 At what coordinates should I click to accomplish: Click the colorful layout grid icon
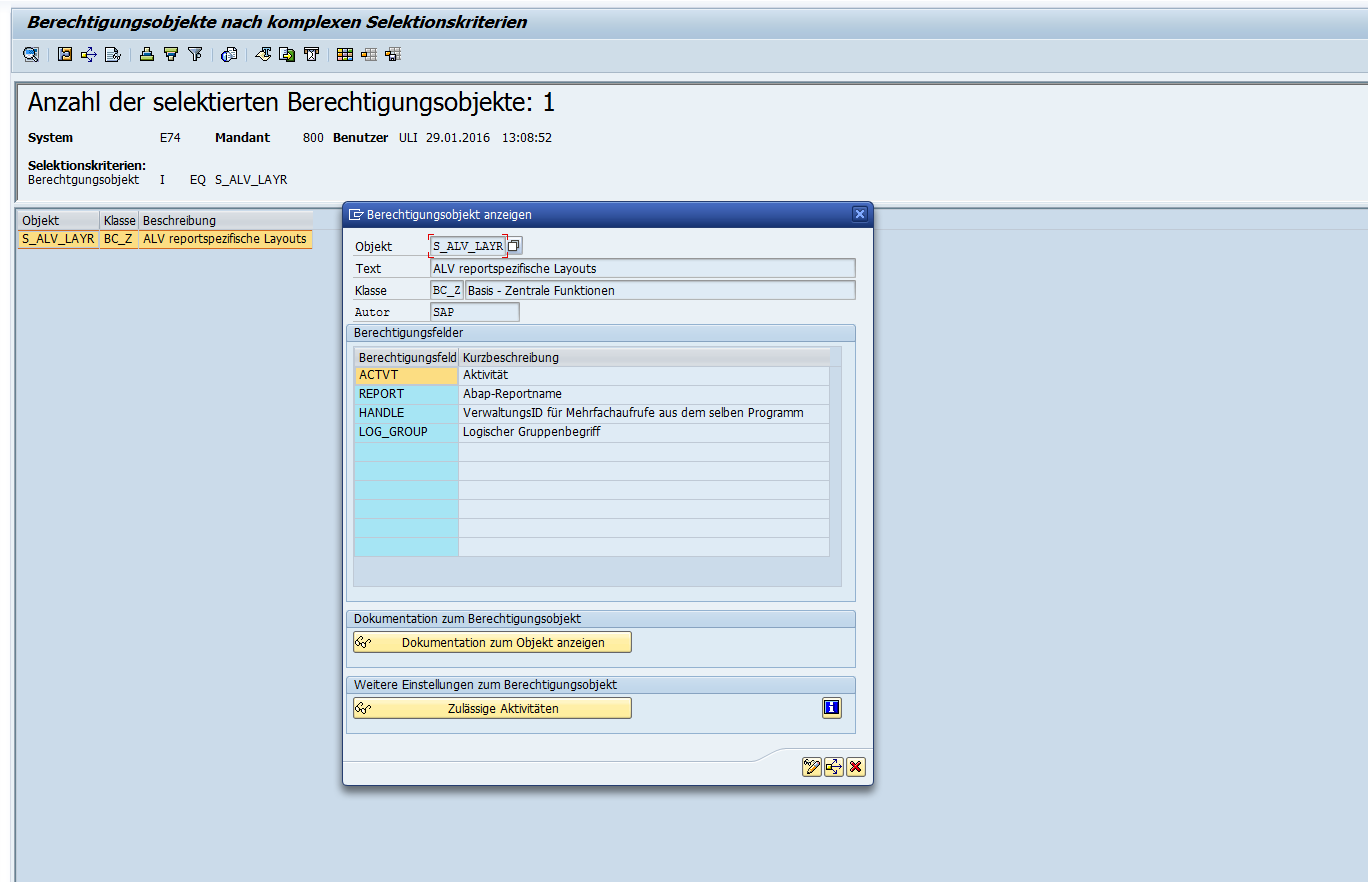[x=345, y=55]
